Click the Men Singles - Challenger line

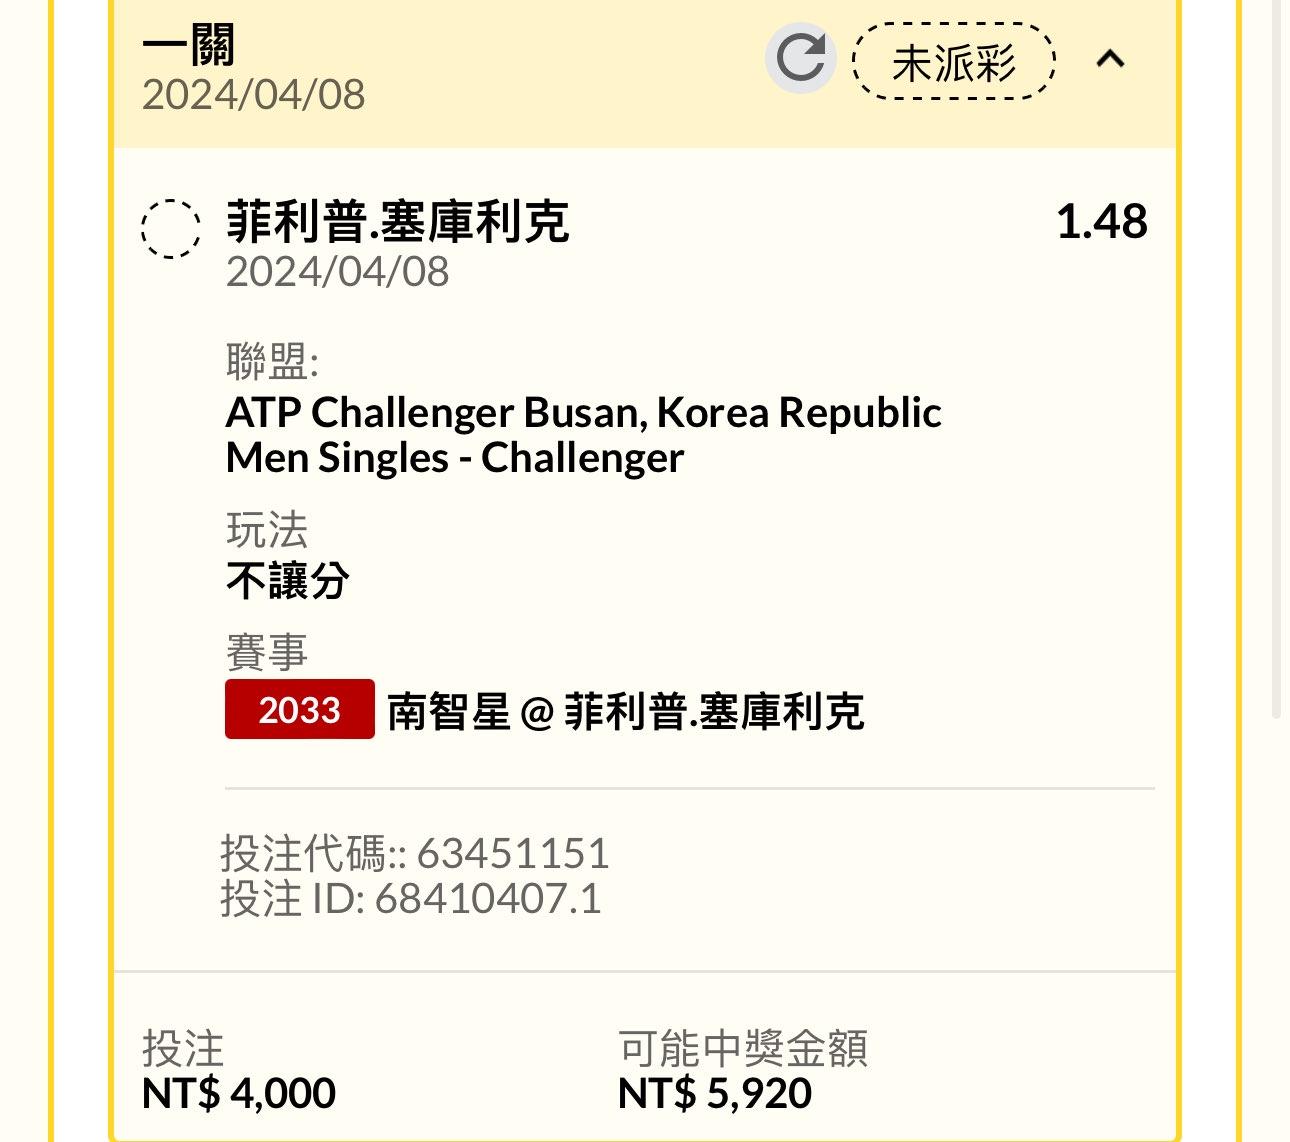click(455, 458)
